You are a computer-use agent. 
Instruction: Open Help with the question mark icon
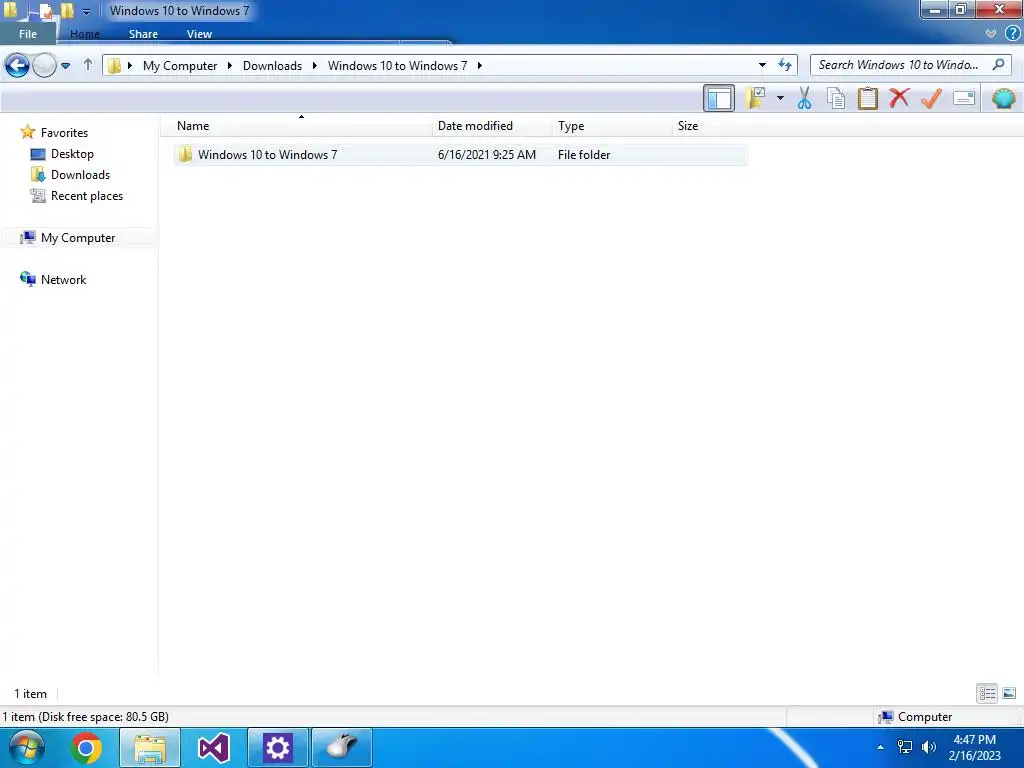(x=1012, y=33)
